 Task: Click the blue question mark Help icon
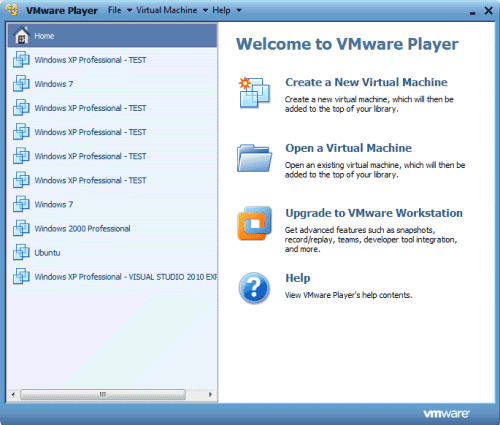(254, 288)
